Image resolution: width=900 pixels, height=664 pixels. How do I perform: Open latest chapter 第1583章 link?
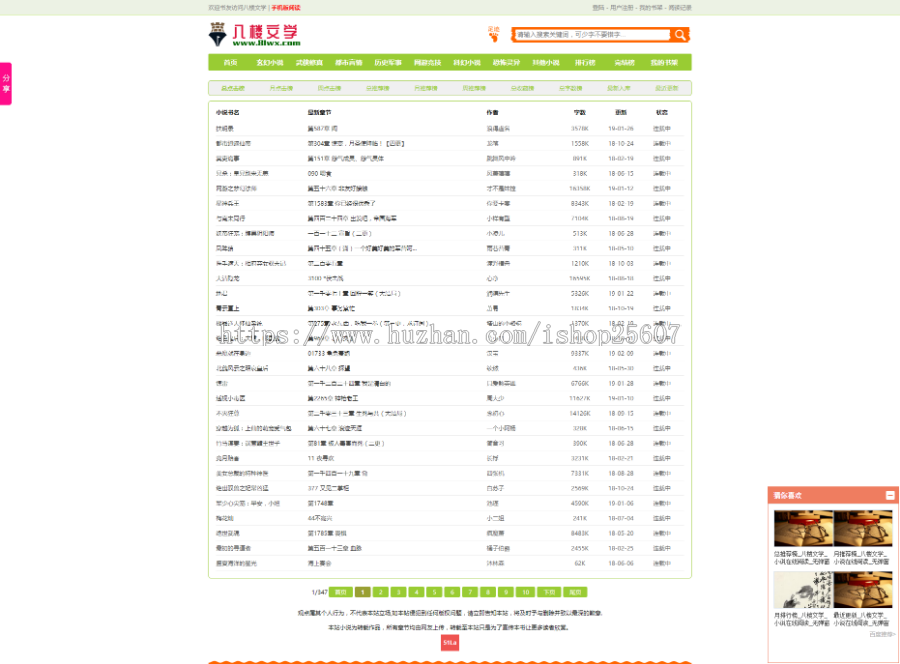[x=342, y=204]
